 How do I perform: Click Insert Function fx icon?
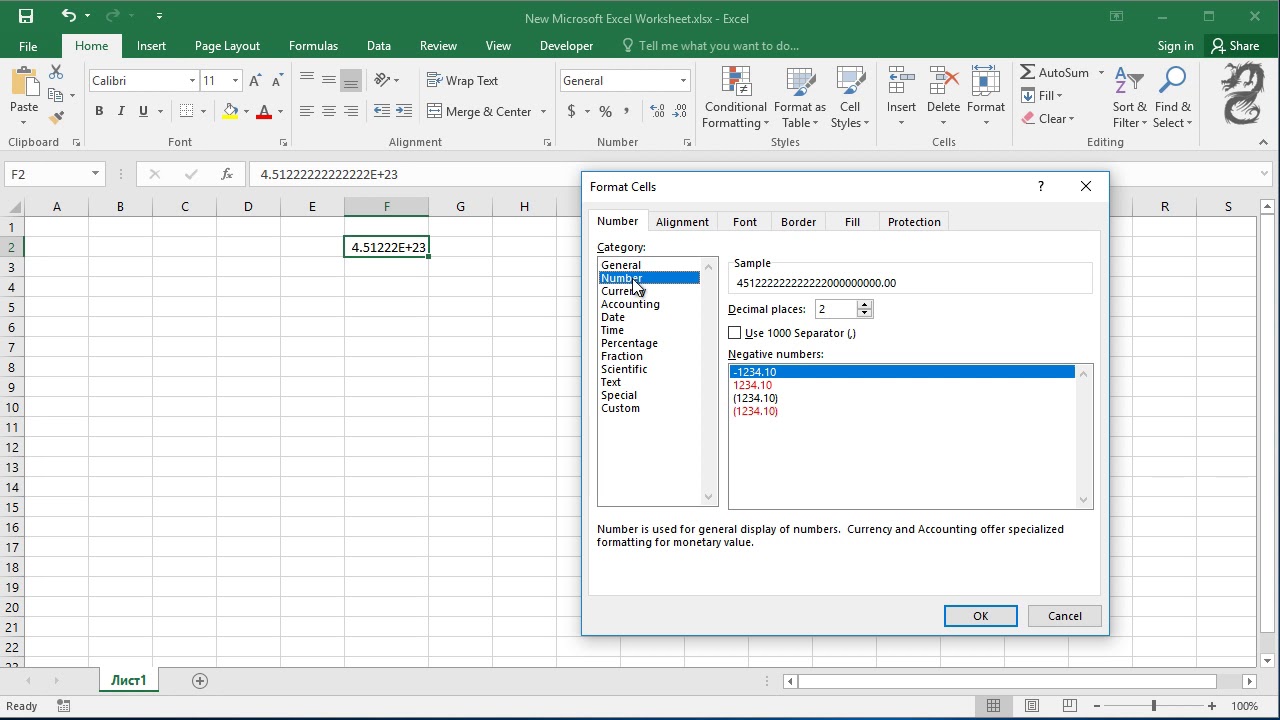pos(227,174)
